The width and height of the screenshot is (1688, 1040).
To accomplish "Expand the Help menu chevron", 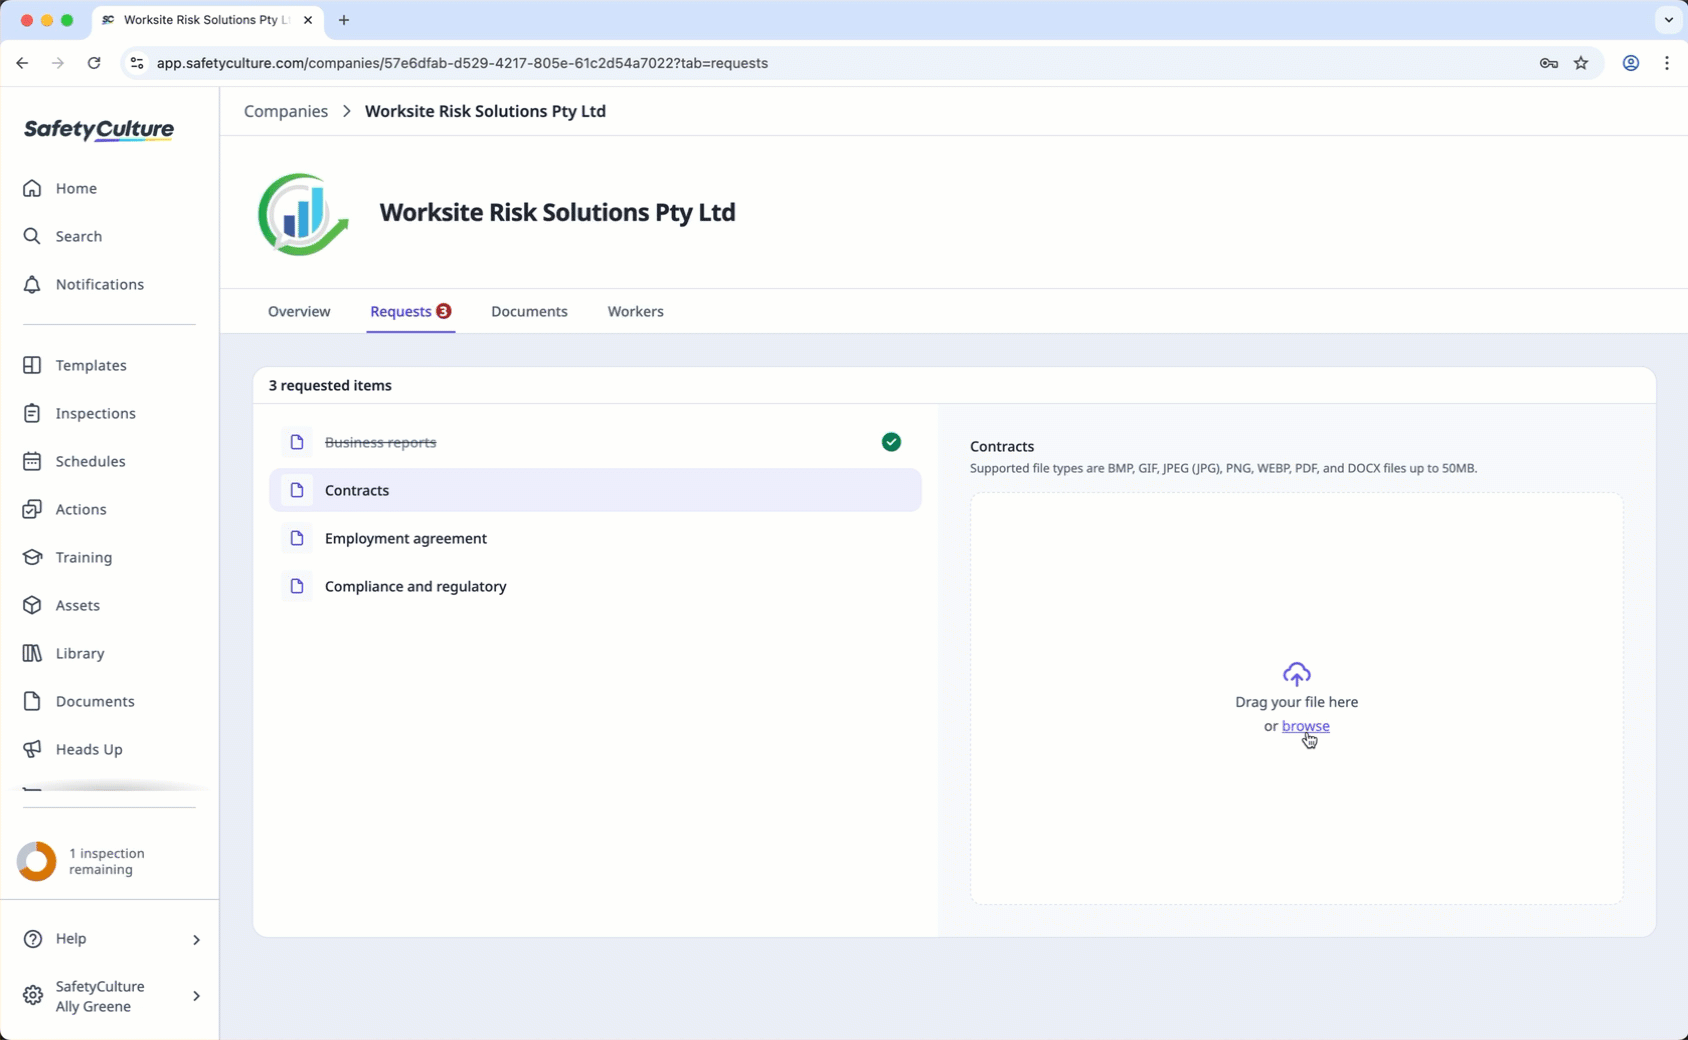I will point(196,939).
